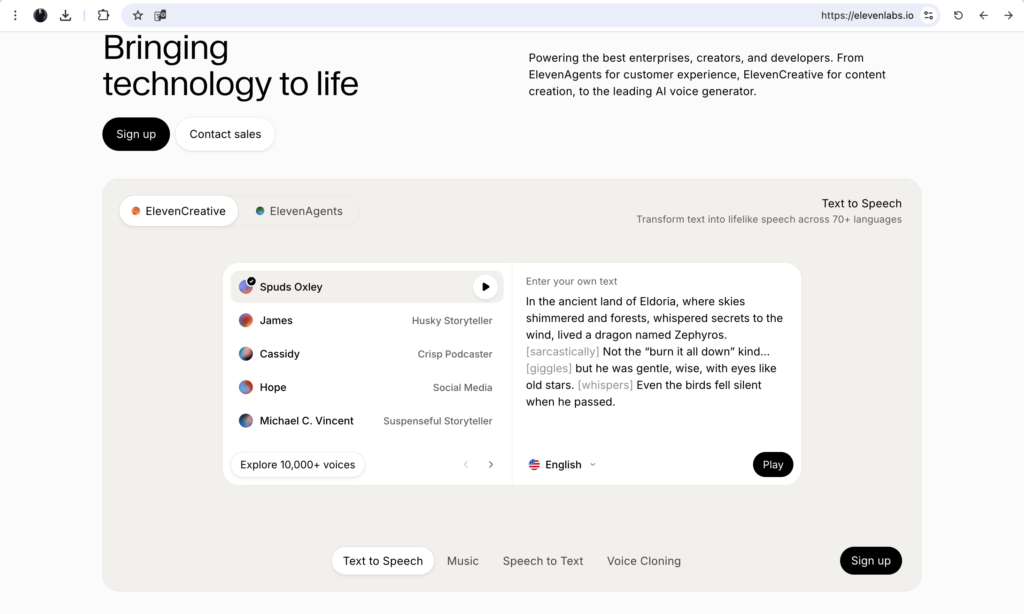This screenshot has width=1024, height=614.
Task: Go to next voices page arrow
Action: 491,465
